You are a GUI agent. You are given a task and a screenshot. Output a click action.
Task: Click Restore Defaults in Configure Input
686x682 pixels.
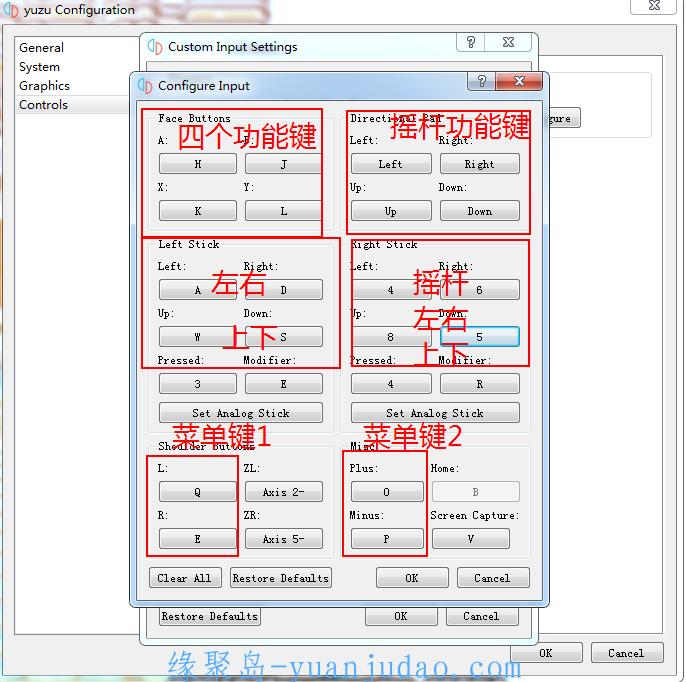(x=280, y=578)
